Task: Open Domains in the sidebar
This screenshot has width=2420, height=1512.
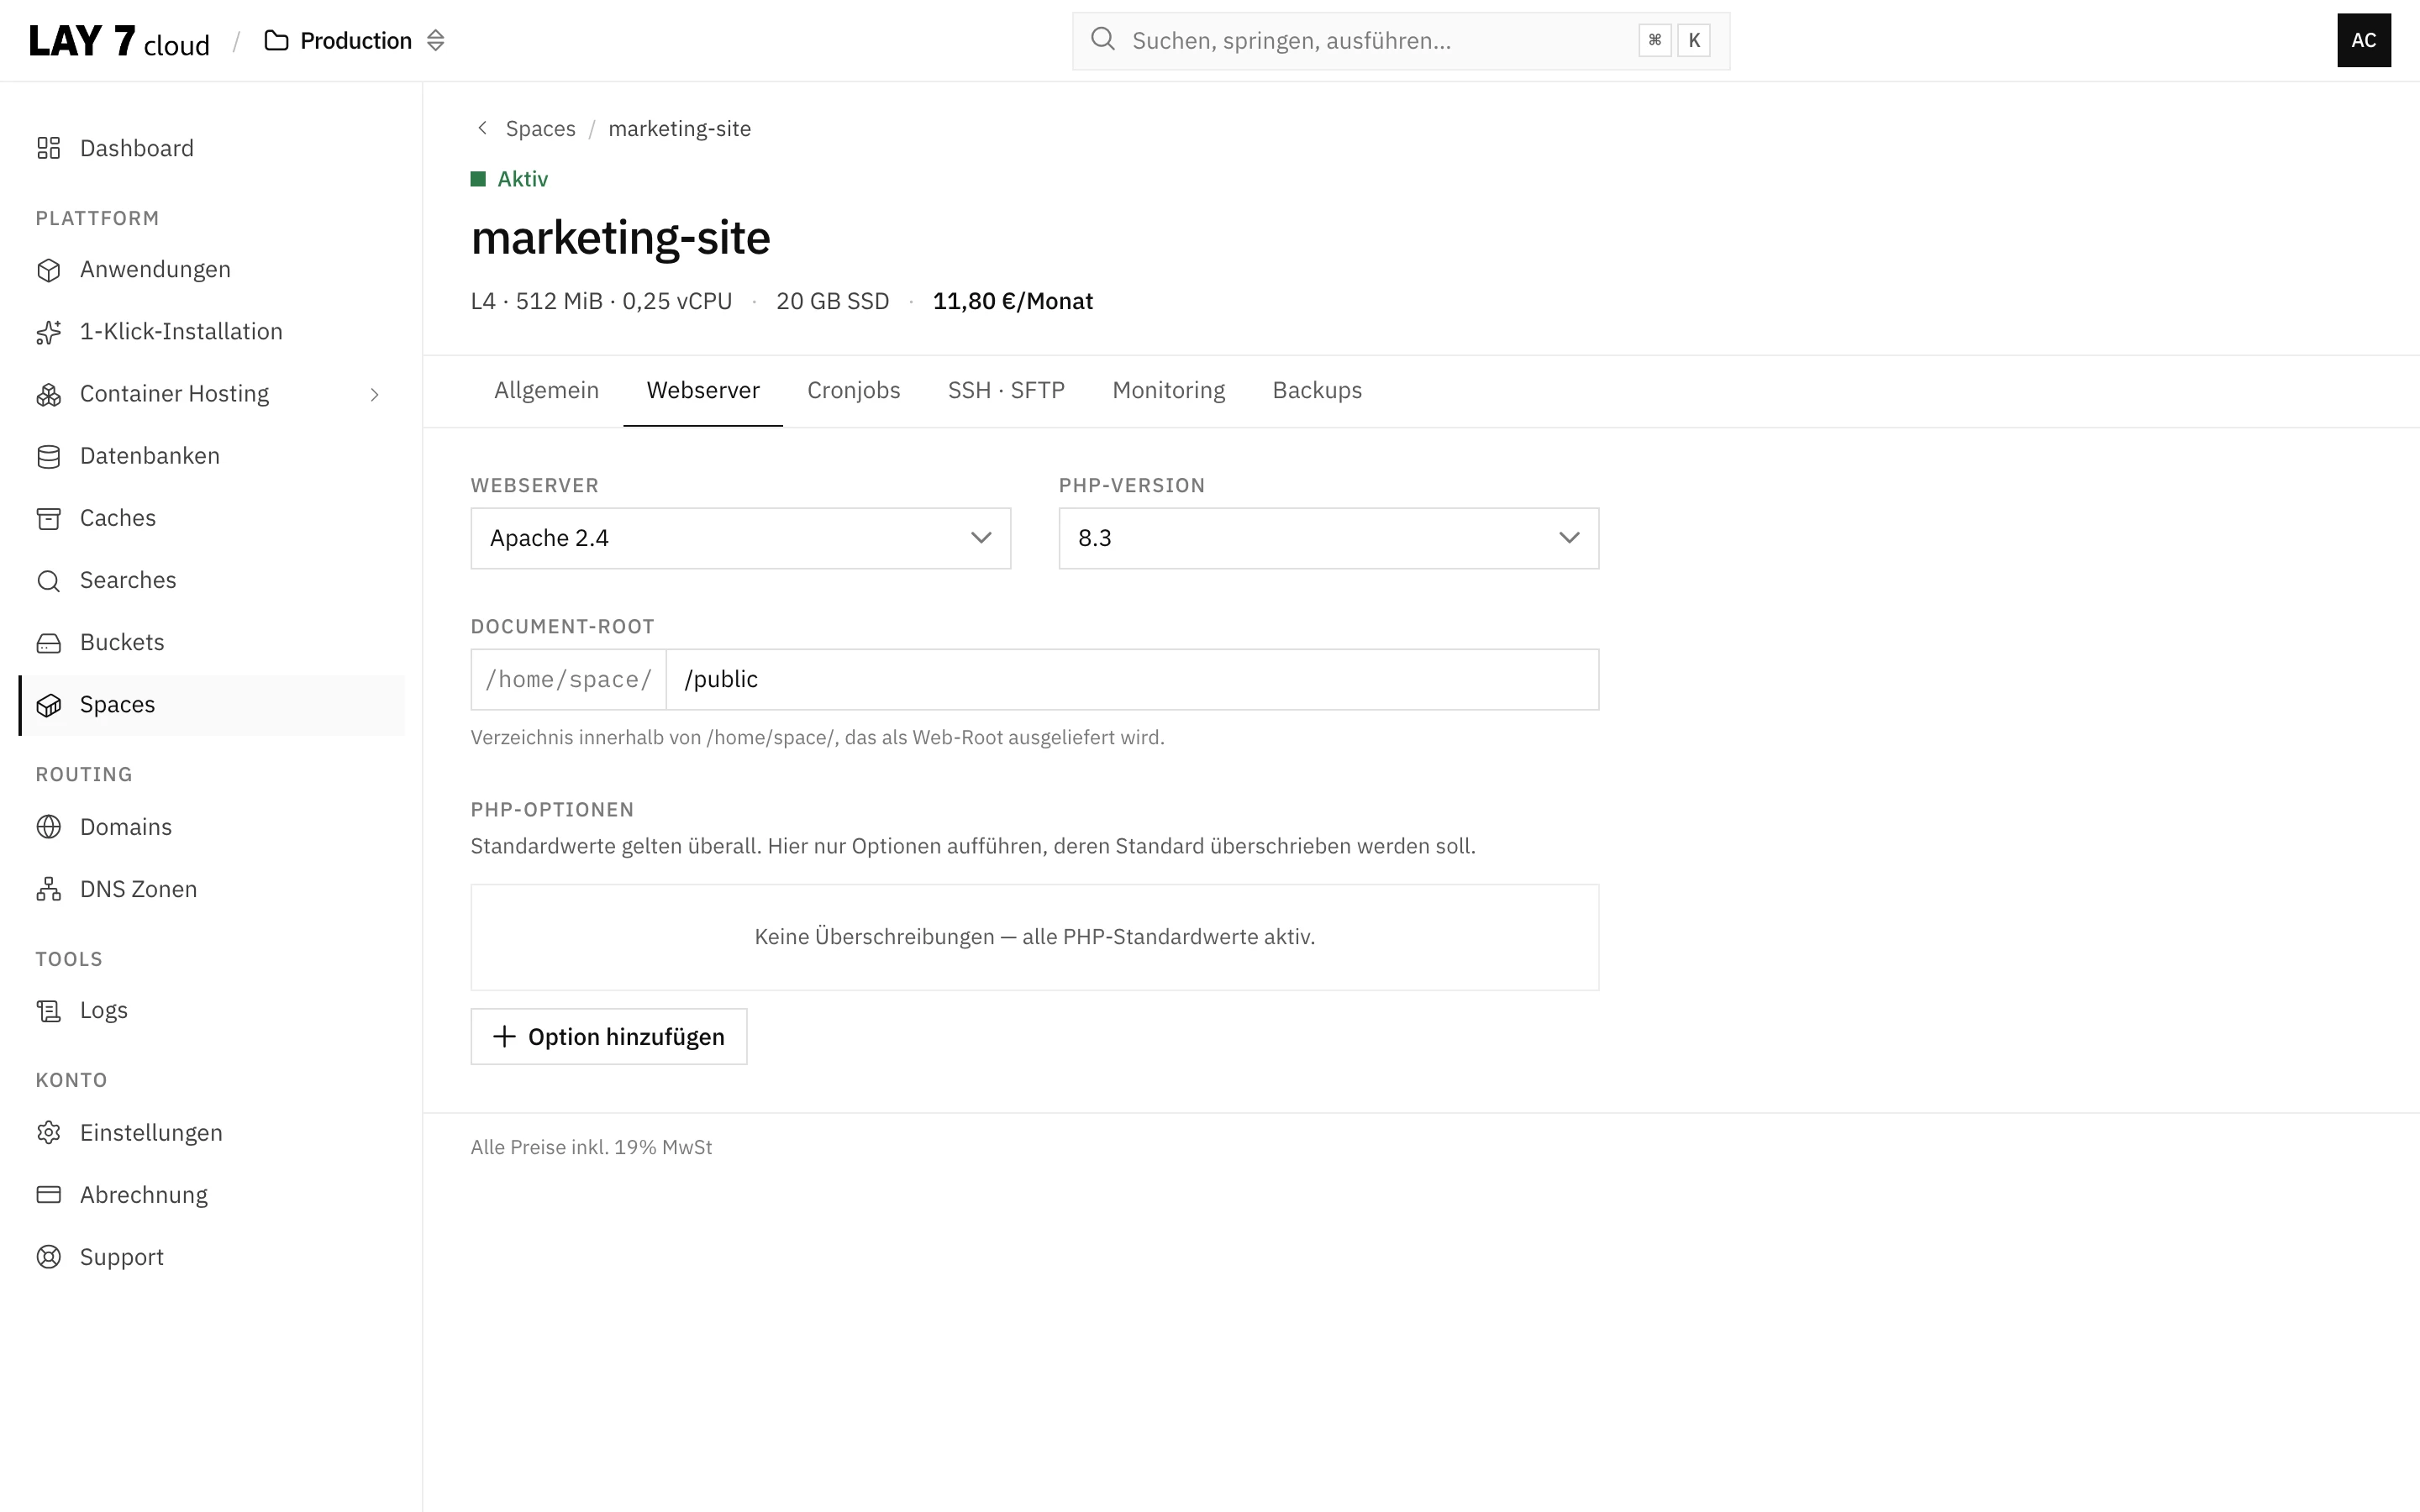Action: coord(212,827)
